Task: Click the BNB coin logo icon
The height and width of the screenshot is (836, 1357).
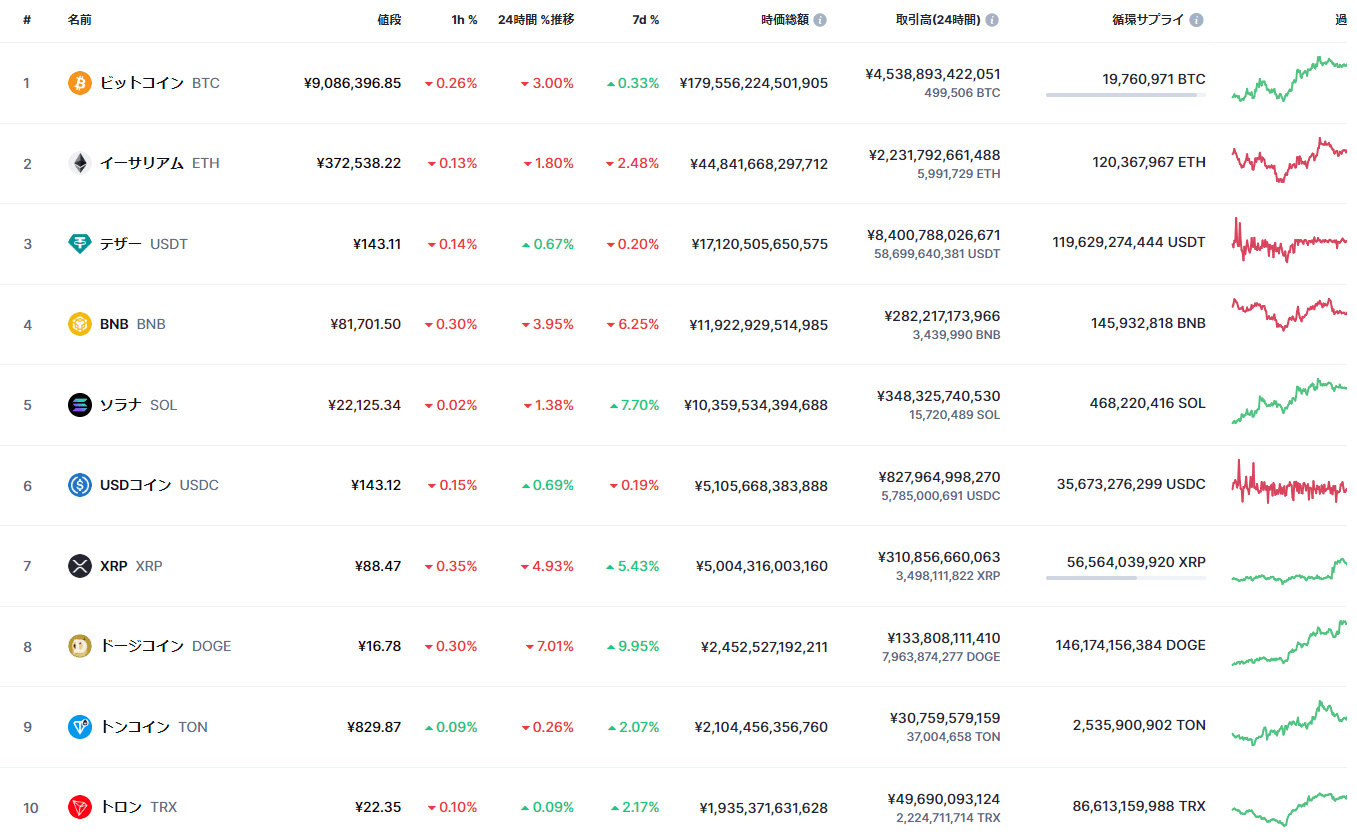Action: pos(80,324)
